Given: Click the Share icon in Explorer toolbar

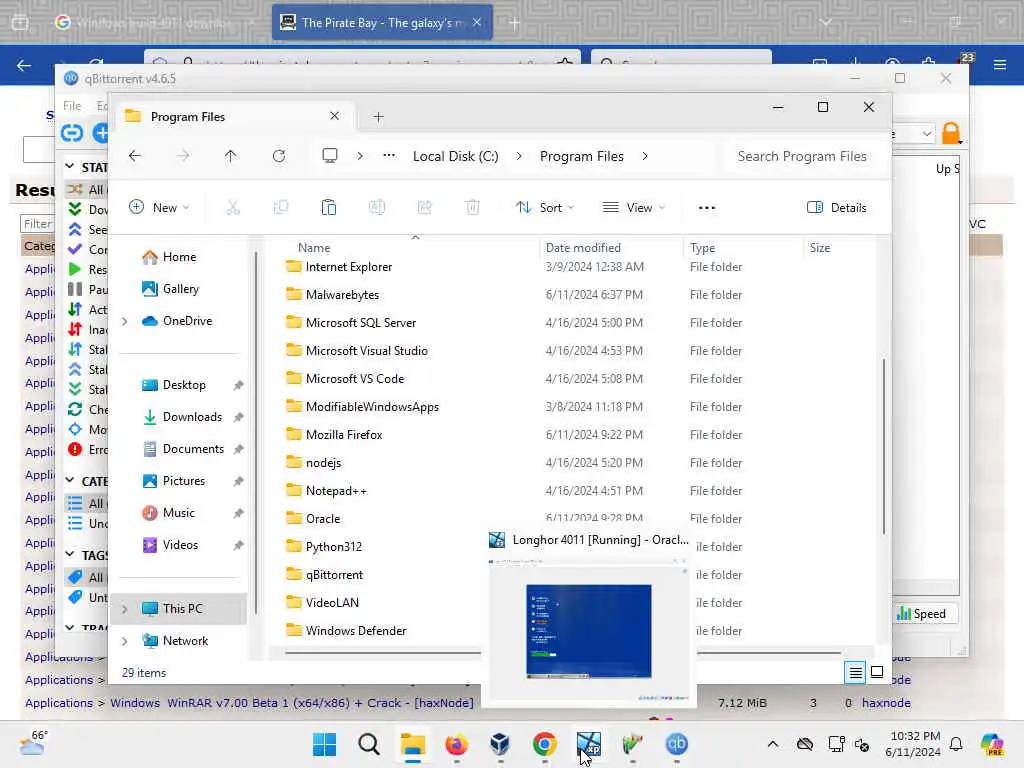Looking at the screenshot, I should coord(424,208).
